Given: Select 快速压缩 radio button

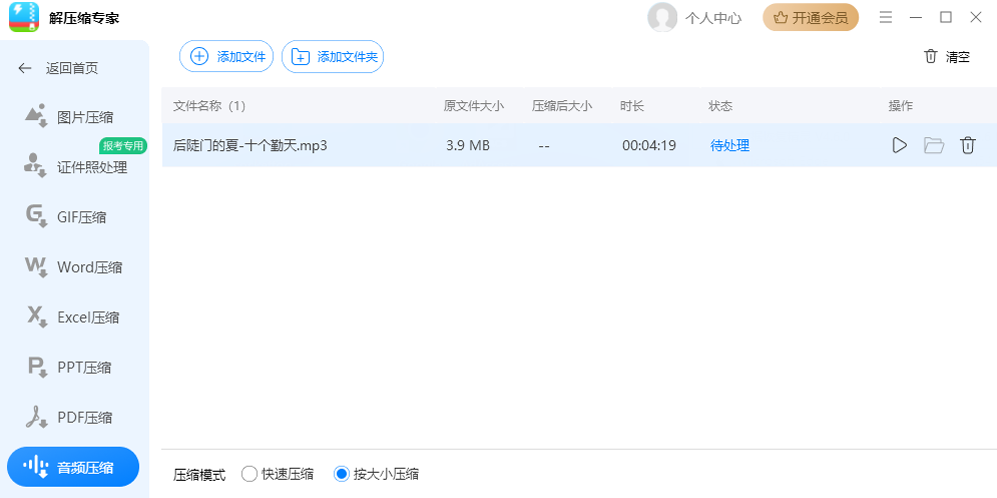Looking at the screenshot, I should pos(249,474).
